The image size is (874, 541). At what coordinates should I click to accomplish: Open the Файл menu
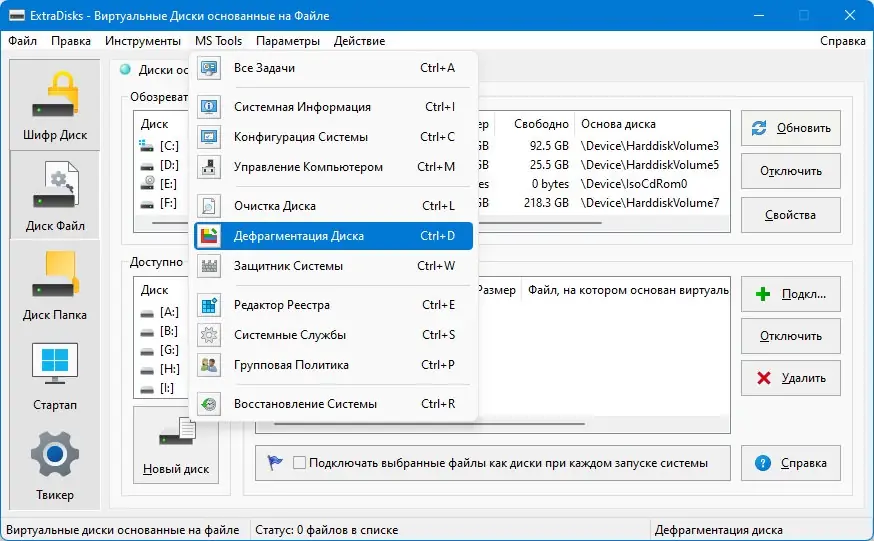[x=22, y=41]
